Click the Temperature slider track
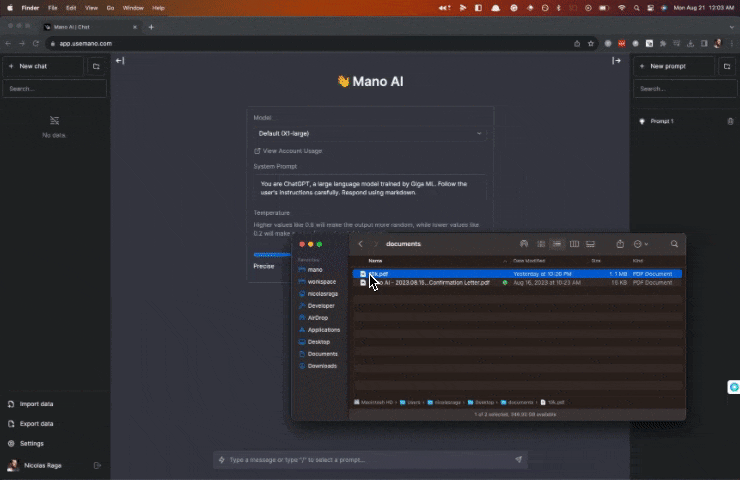740x480 pixels. 272,254
